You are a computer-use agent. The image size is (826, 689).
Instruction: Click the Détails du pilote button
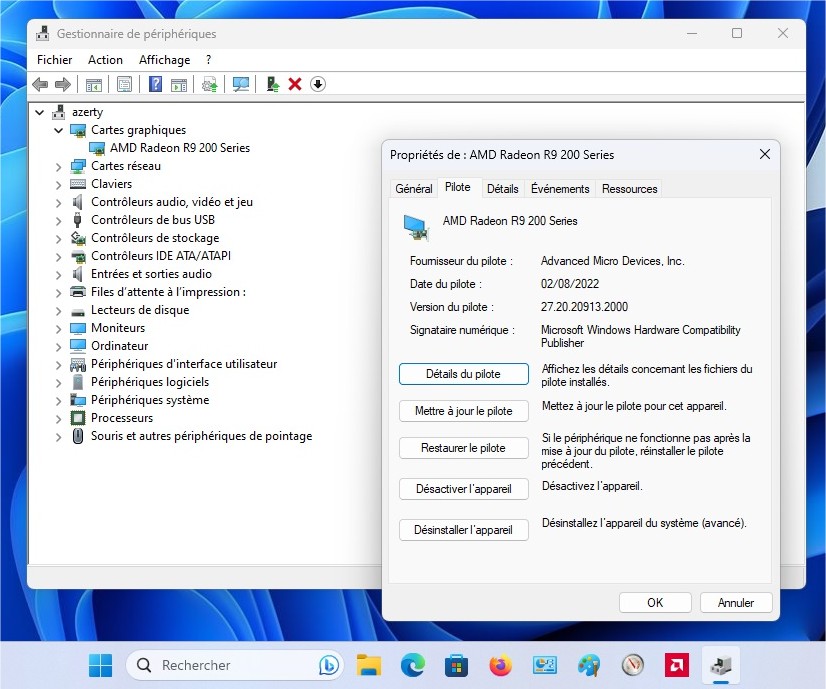point(464,374)
